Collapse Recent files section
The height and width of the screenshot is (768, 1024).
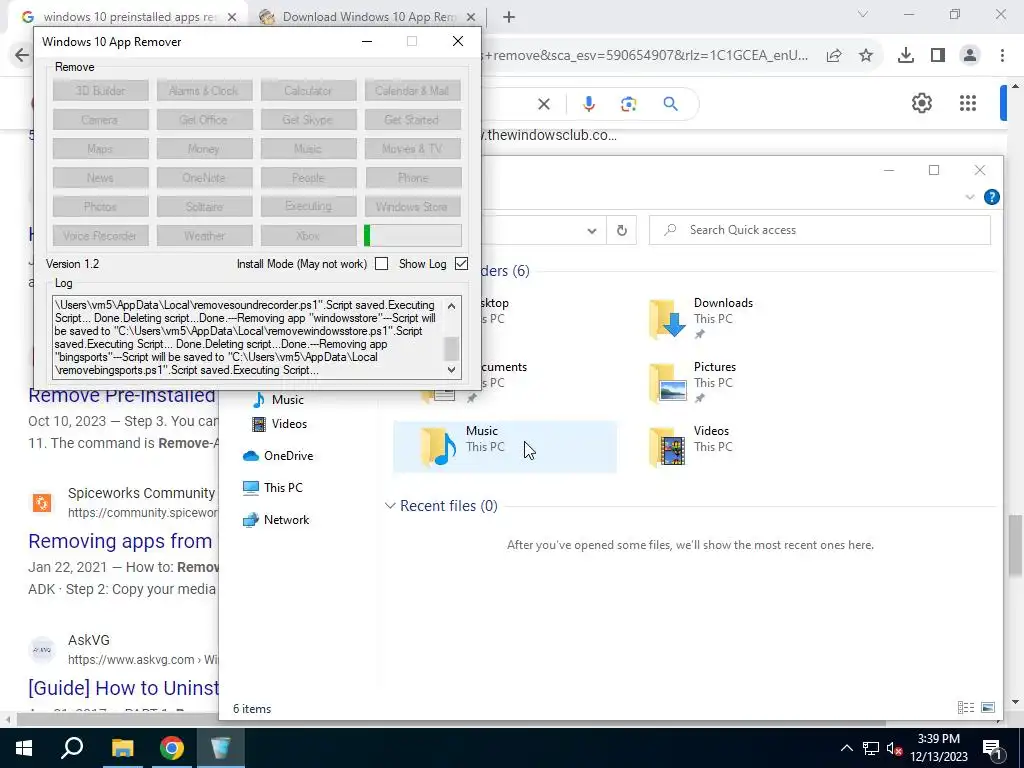(390, 505)
